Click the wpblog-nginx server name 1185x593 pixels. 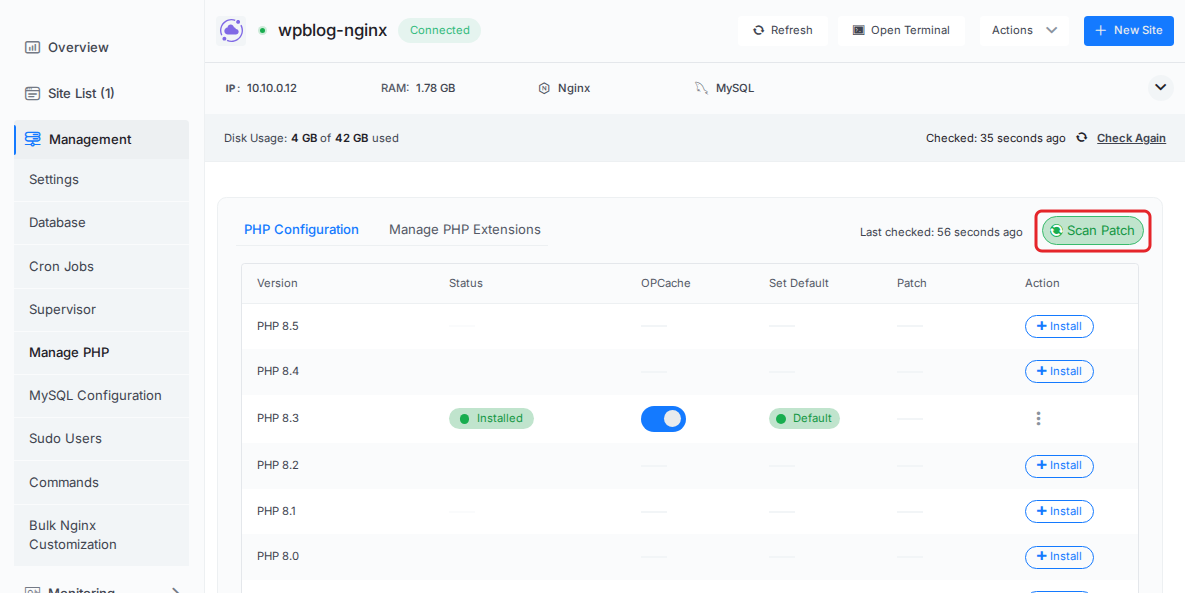(x=333, y=31)
